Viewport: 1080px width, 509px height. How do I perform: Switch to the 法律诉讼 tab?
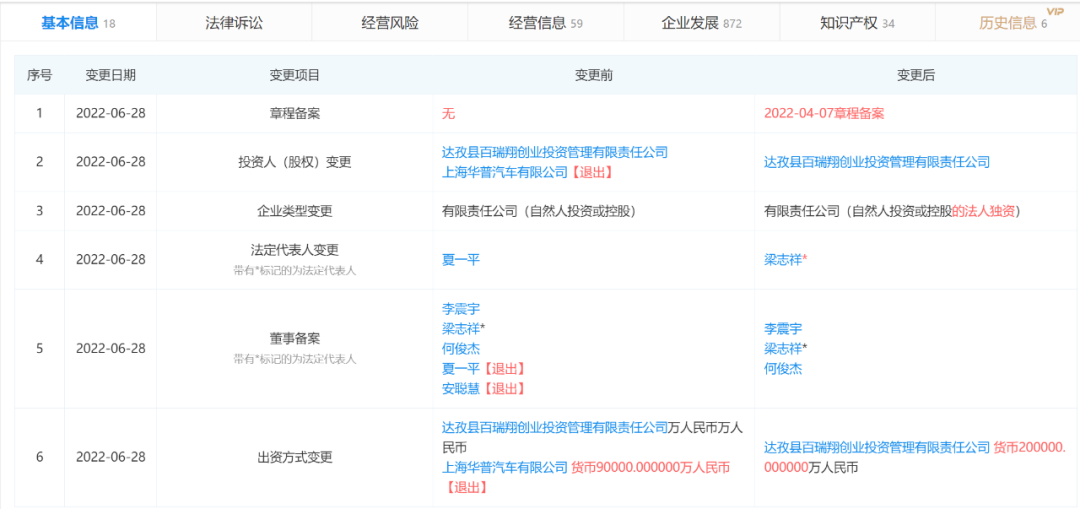[234, 23]
